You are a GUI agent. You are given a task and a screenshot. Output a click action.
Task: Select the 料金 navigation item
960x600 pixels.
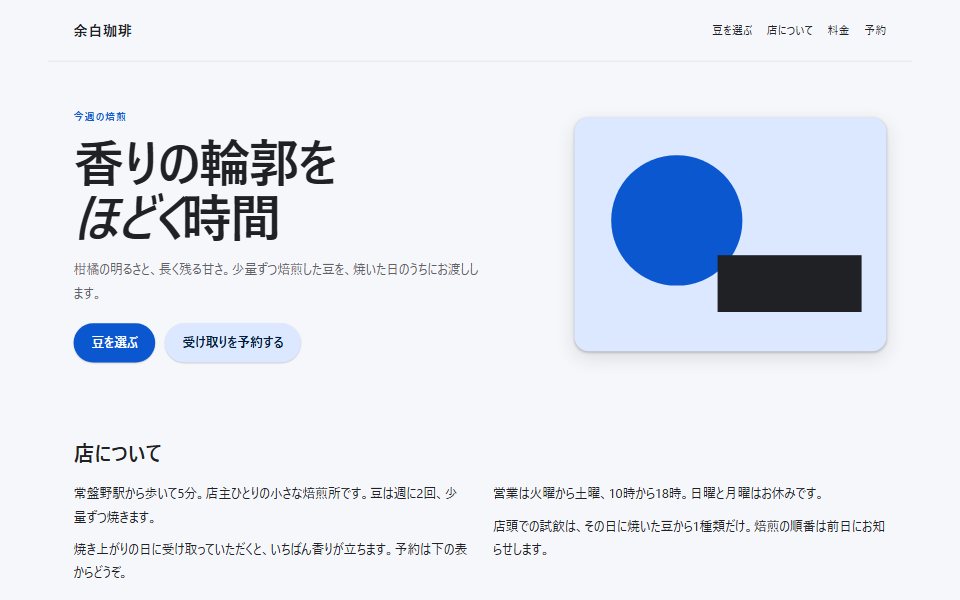coord(838,30)
